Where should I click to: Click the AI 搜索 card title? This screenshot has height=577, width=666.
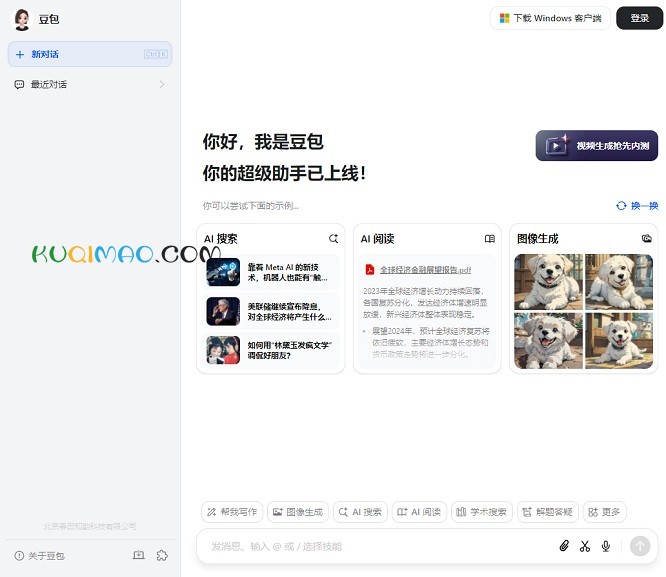click(x=220, y=239)
